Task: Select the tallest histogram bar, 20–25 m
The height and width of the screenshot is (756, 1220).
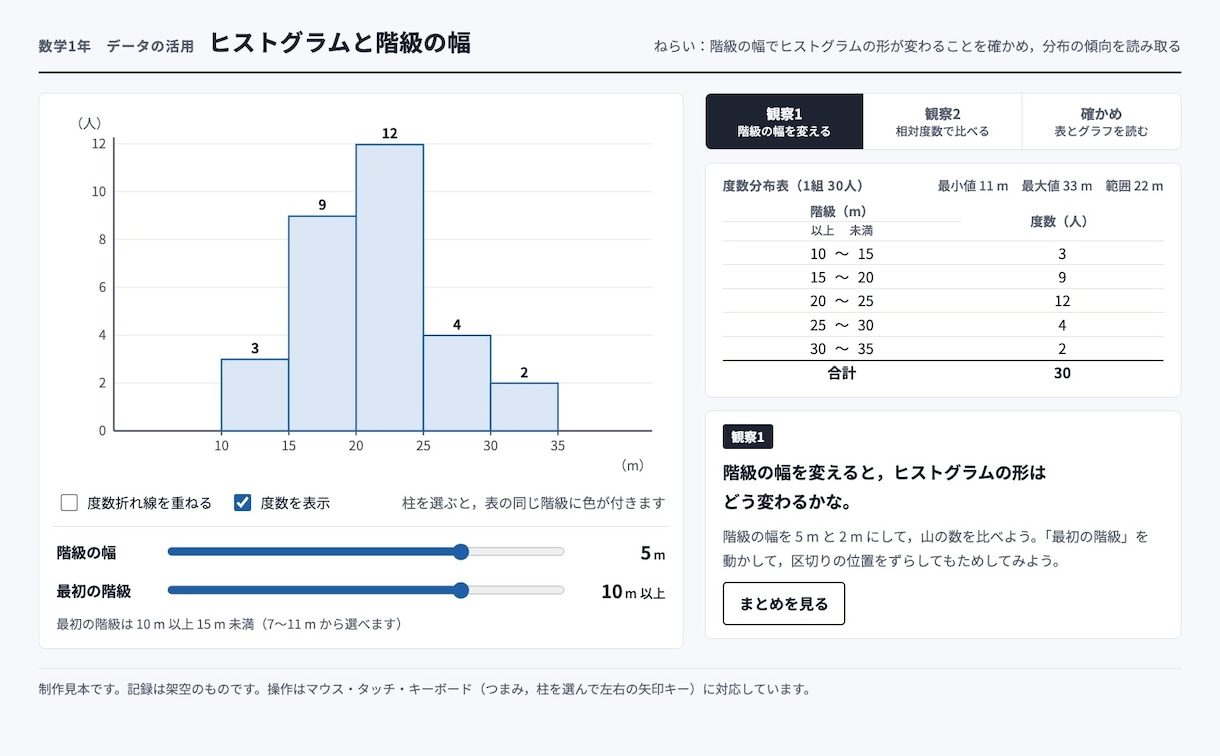Action: 390,287
